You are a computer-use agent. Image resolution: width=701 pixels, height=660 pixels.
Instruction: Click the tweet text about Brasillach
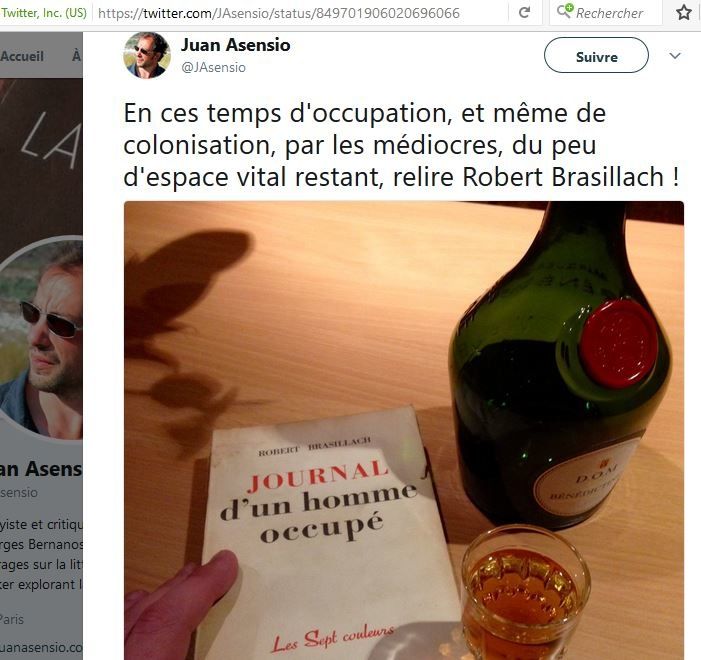401,145
